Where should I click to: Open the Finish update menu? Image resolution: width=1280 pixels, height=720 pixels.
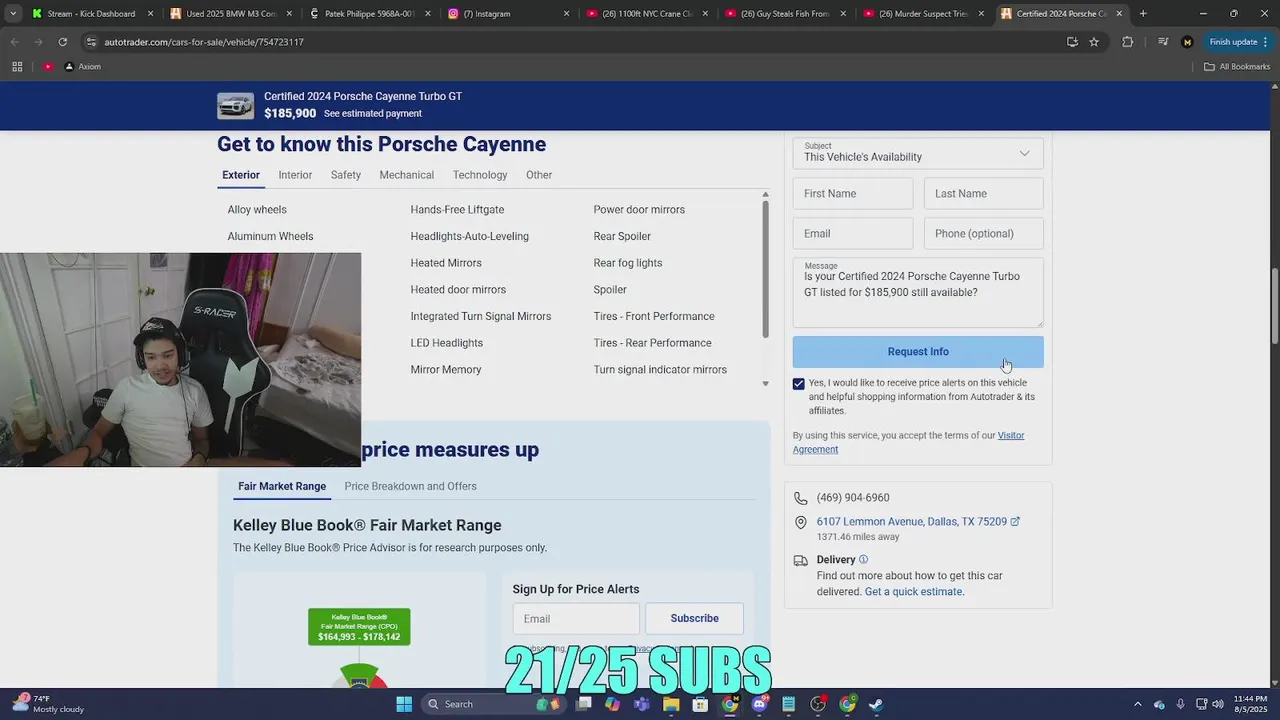point(1238,42)
